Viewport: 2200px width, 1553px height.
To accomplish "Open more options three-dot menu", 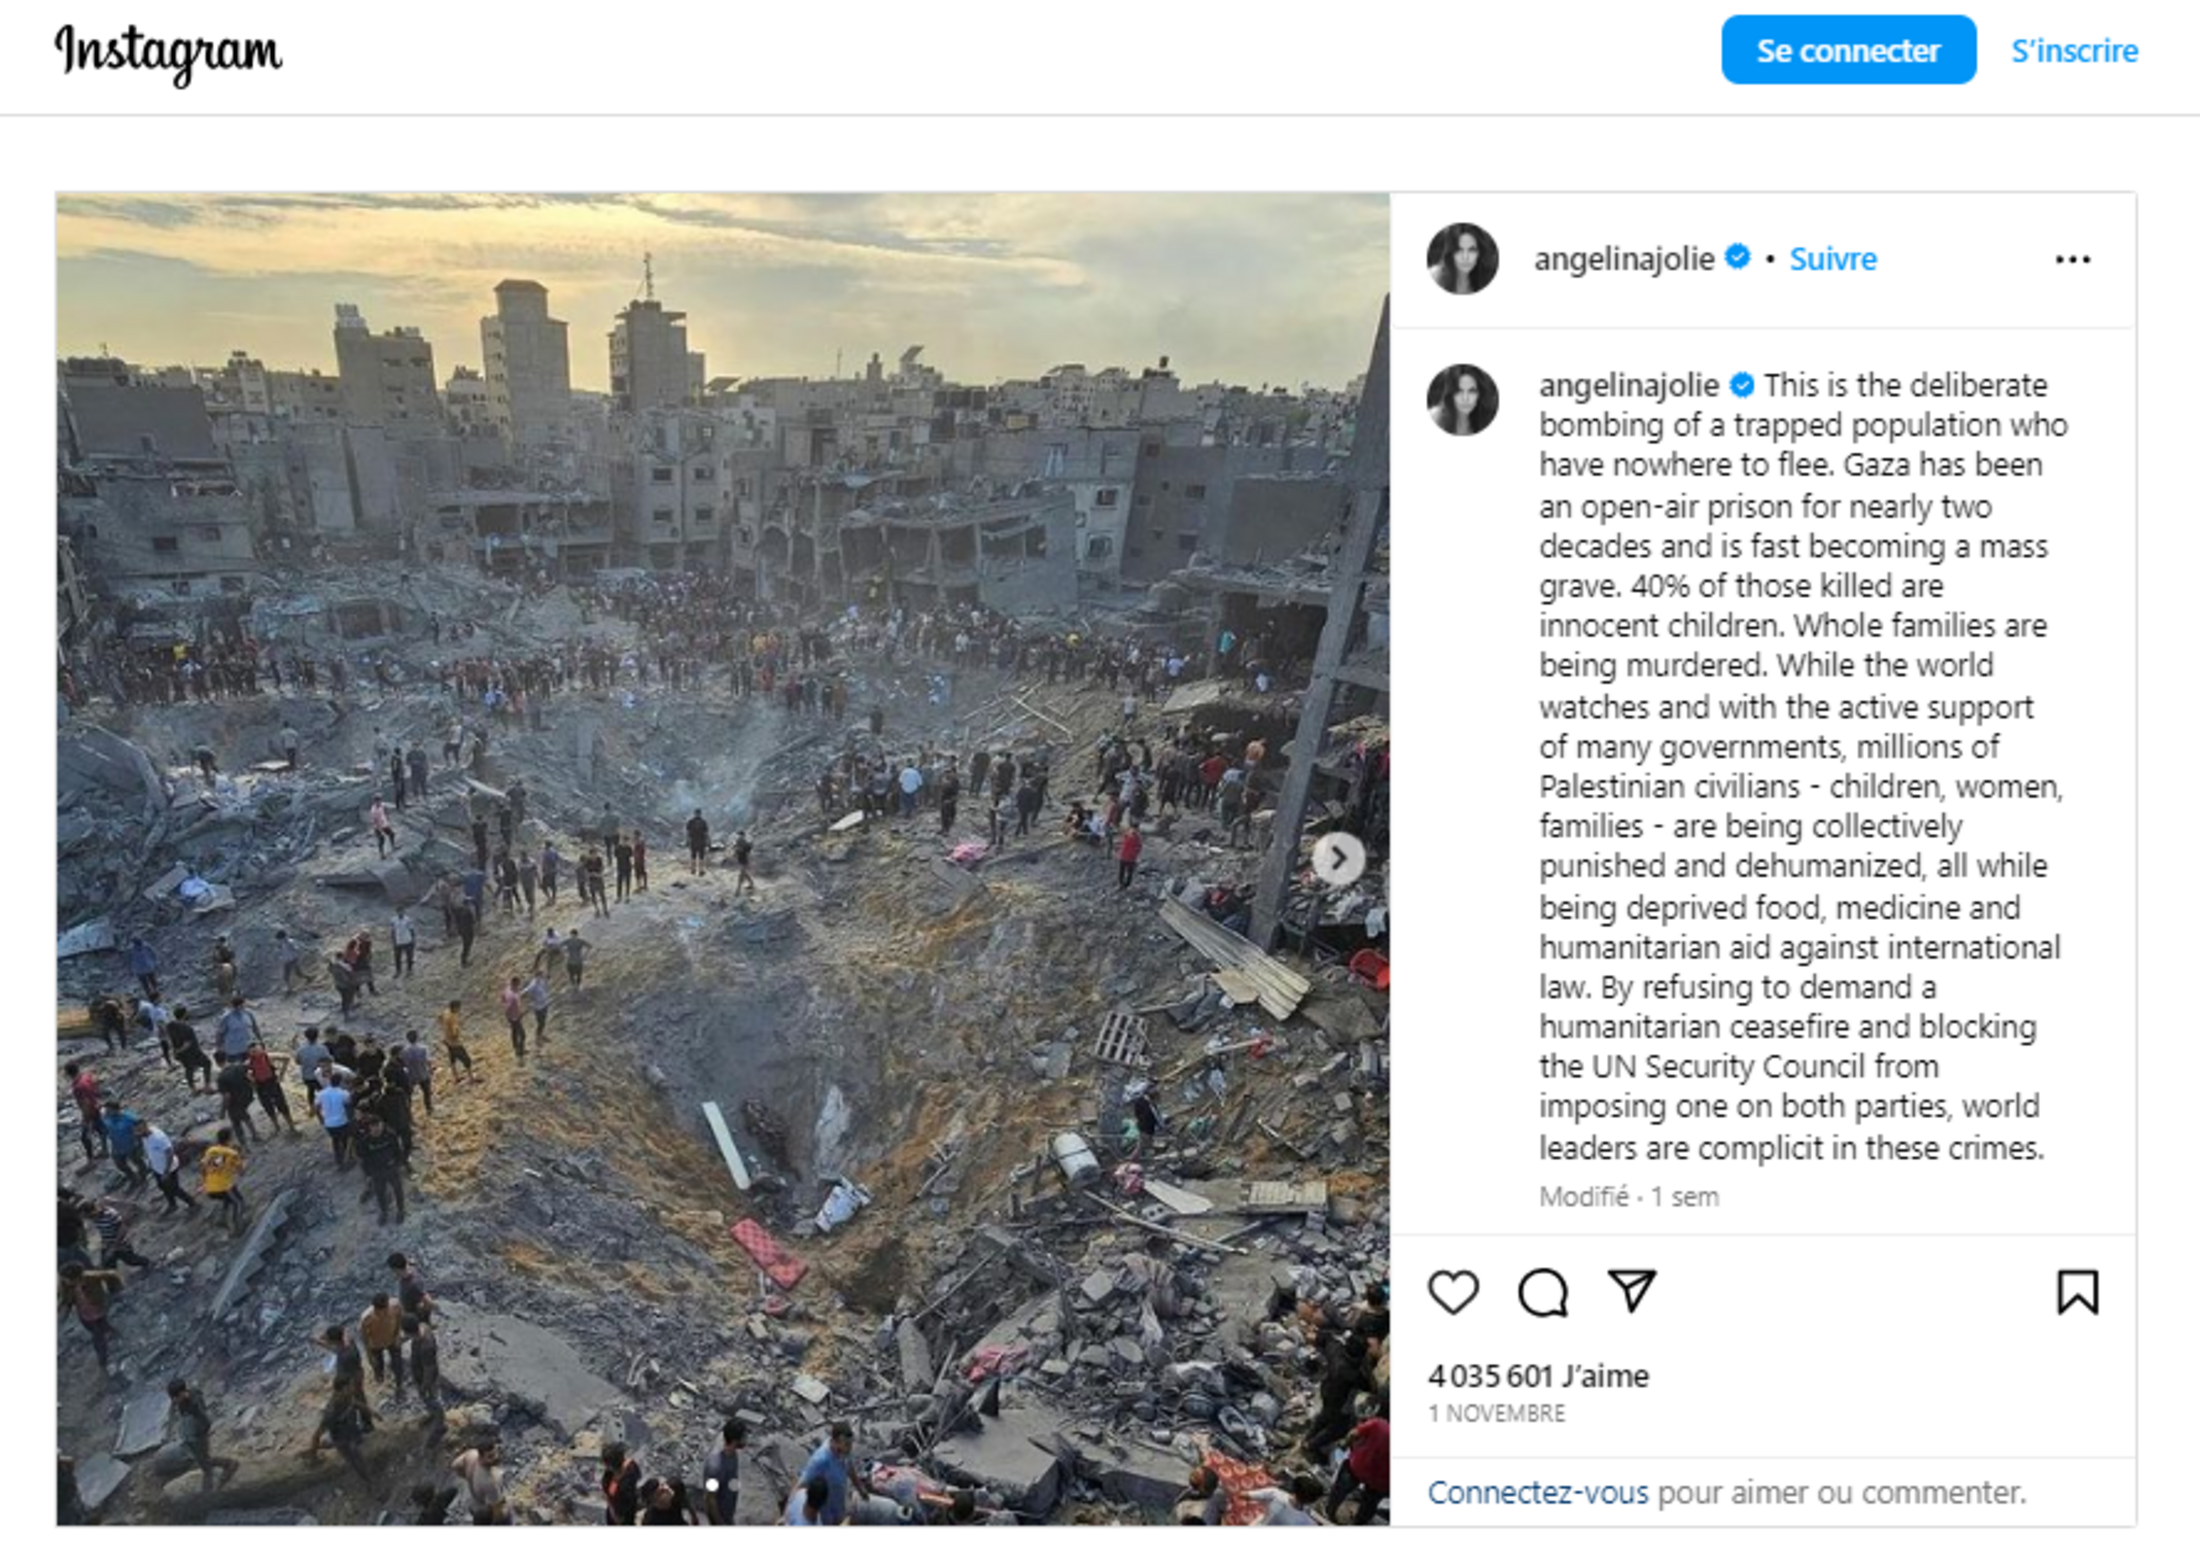I will tap(2073, 260).
